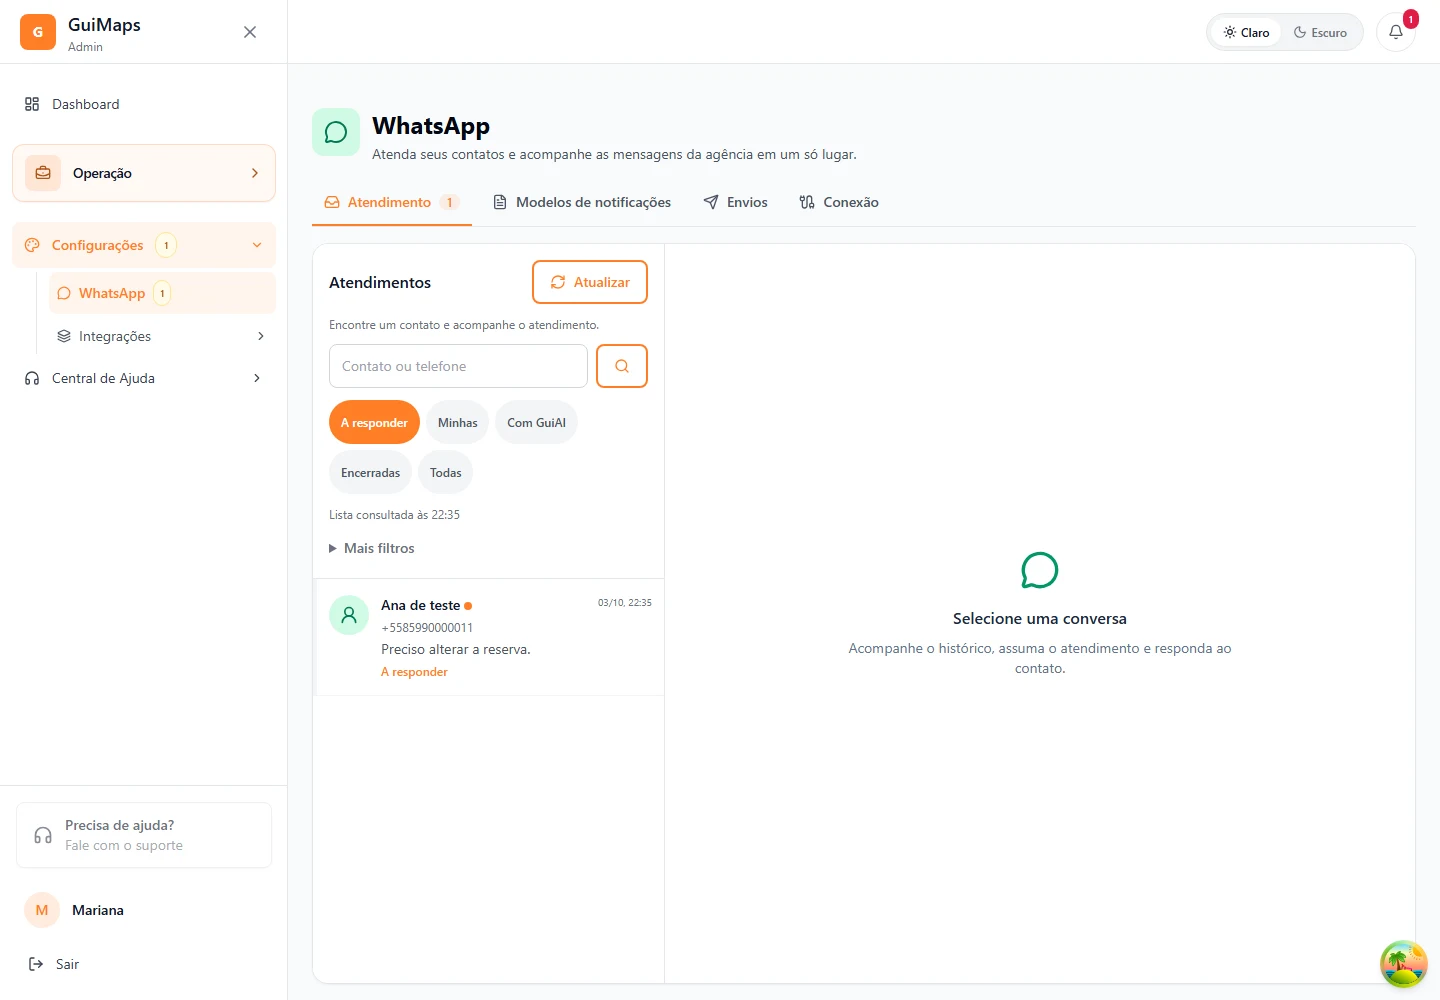Screen dimensions: 1440x1000
Task: Close the sidebar with the X icon
Action: point(250,32)
